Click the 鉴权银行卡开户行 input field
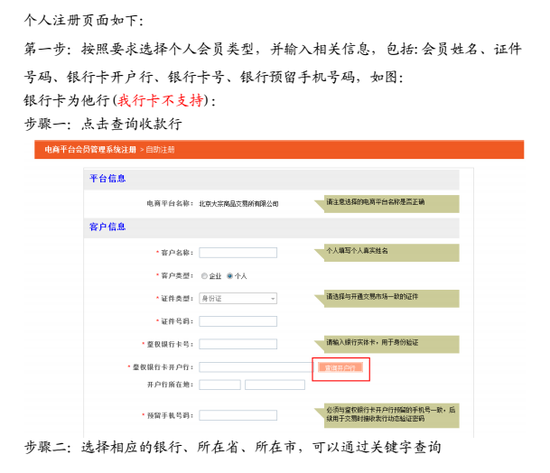Image resolution: width=550 pixels, height=473 pixels. [x=255, y=367]
